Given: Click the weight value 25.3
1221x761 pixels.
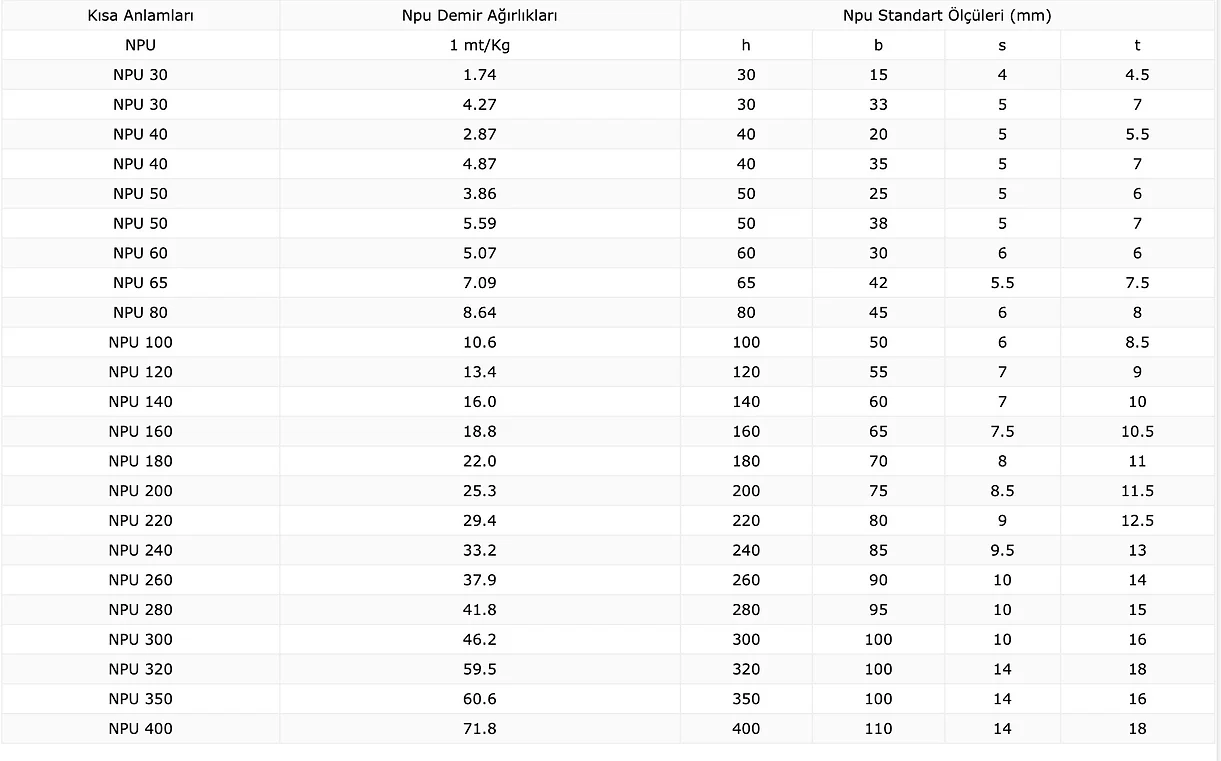Looking at the screenshot, I should (x=480, y=491).
